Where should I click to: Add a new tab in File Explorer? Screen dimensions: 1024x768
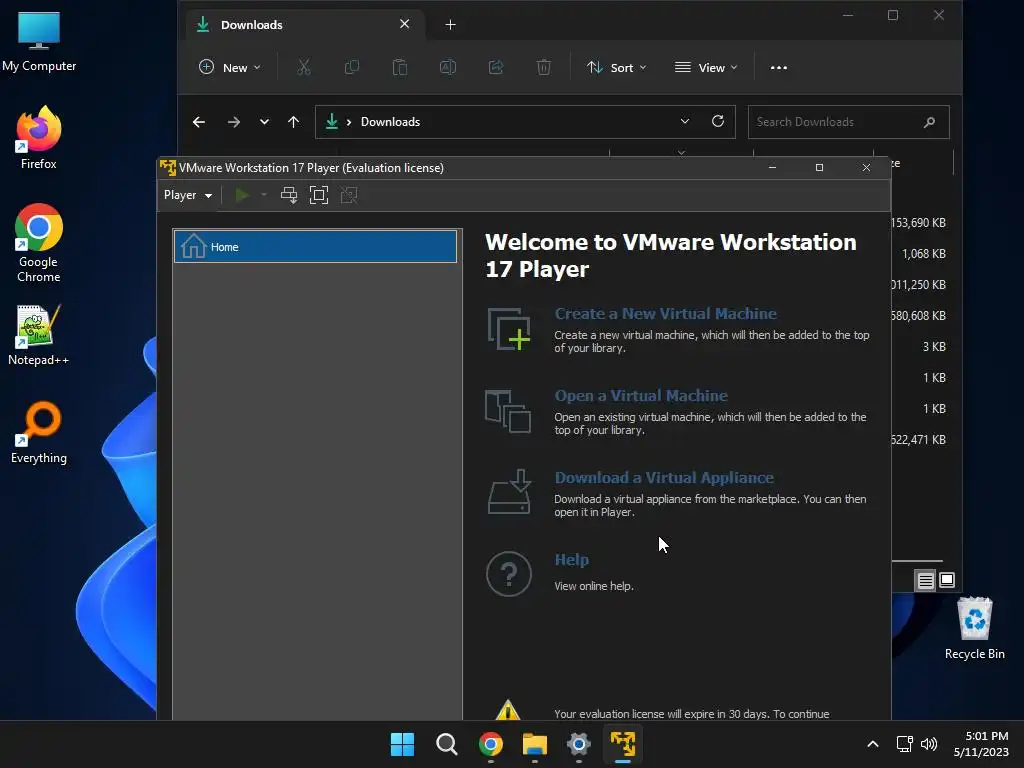451,25
